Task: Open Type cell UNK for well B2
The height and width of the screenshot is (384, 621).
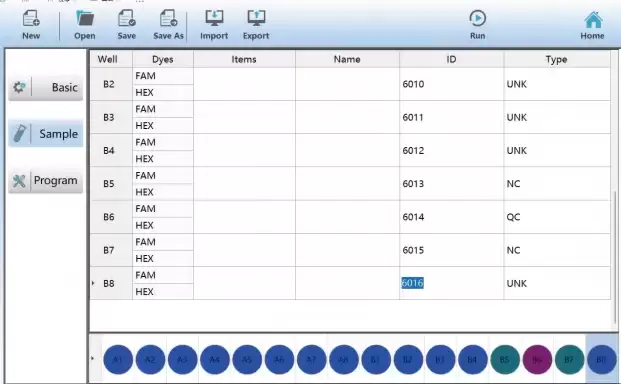Action: (x=557, y=84)
